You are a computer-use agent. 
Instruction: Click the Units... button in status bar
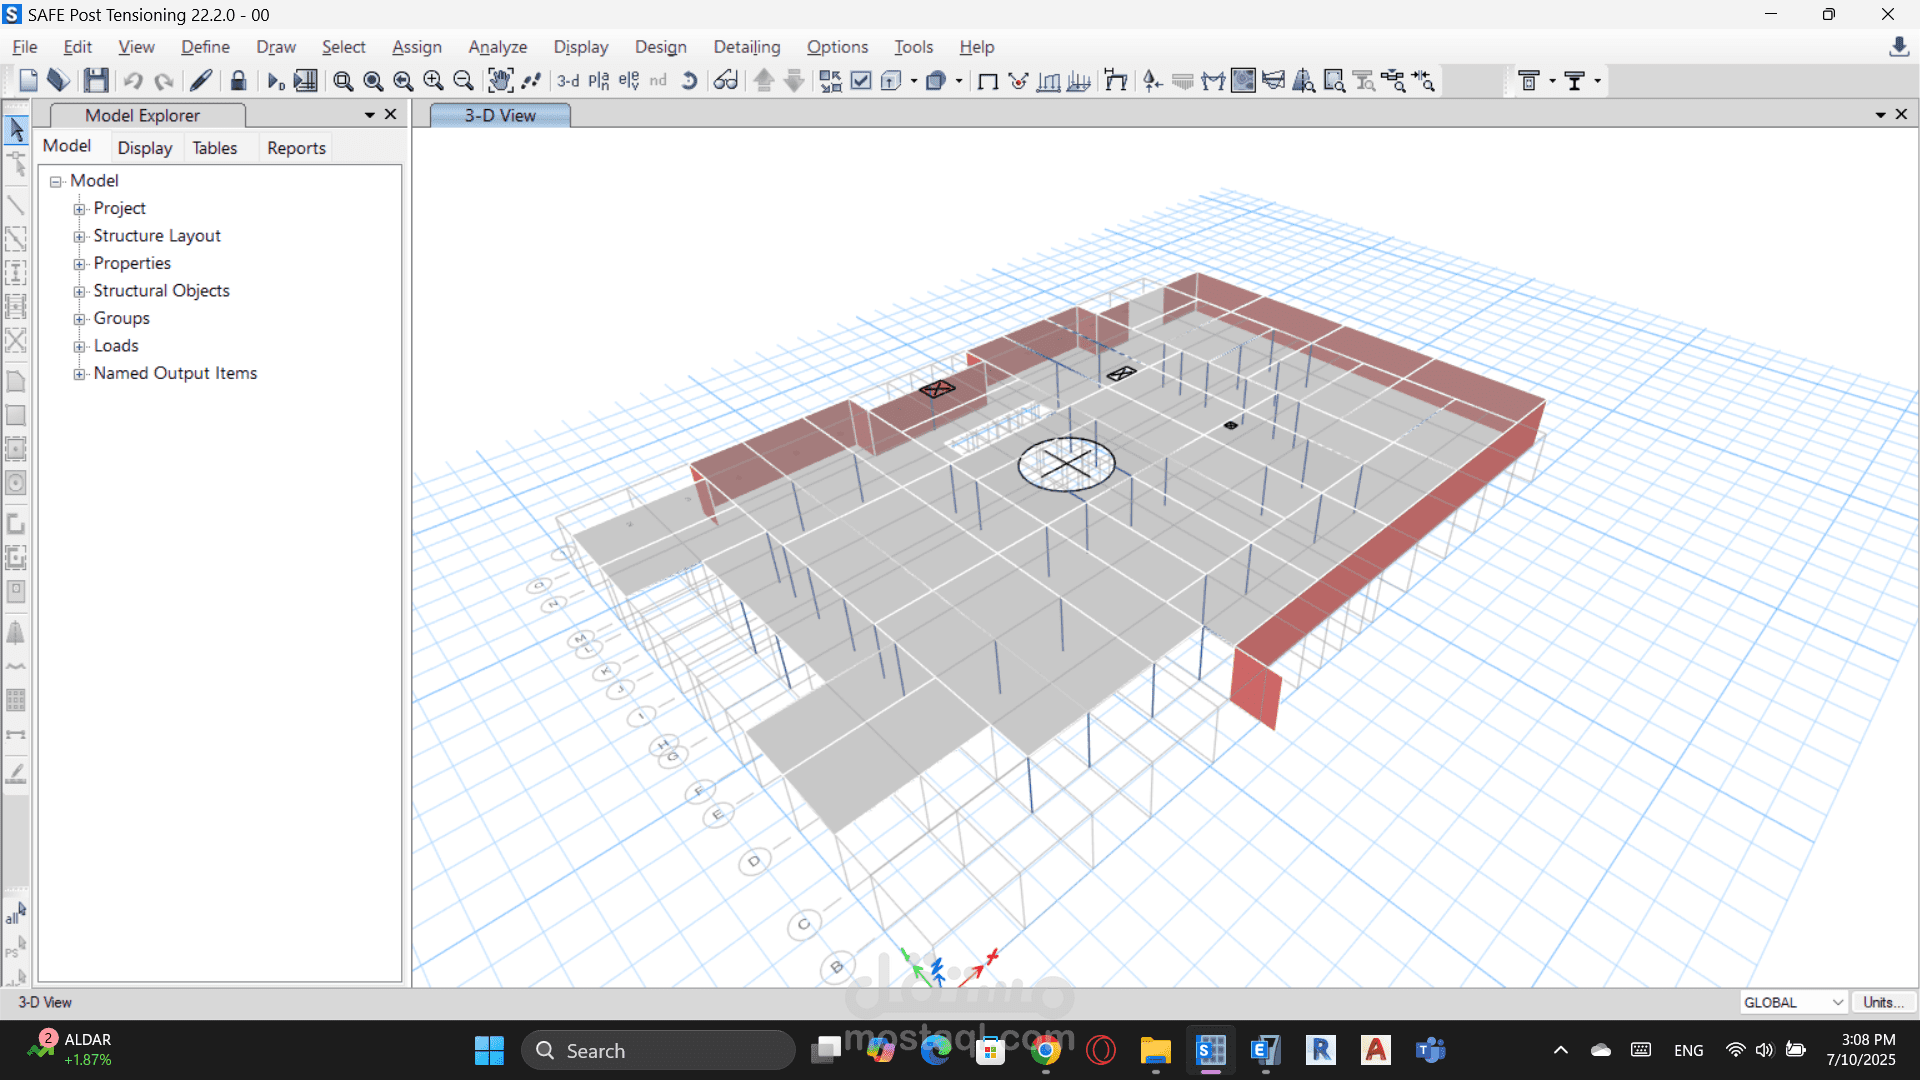click(1883, 1002)
